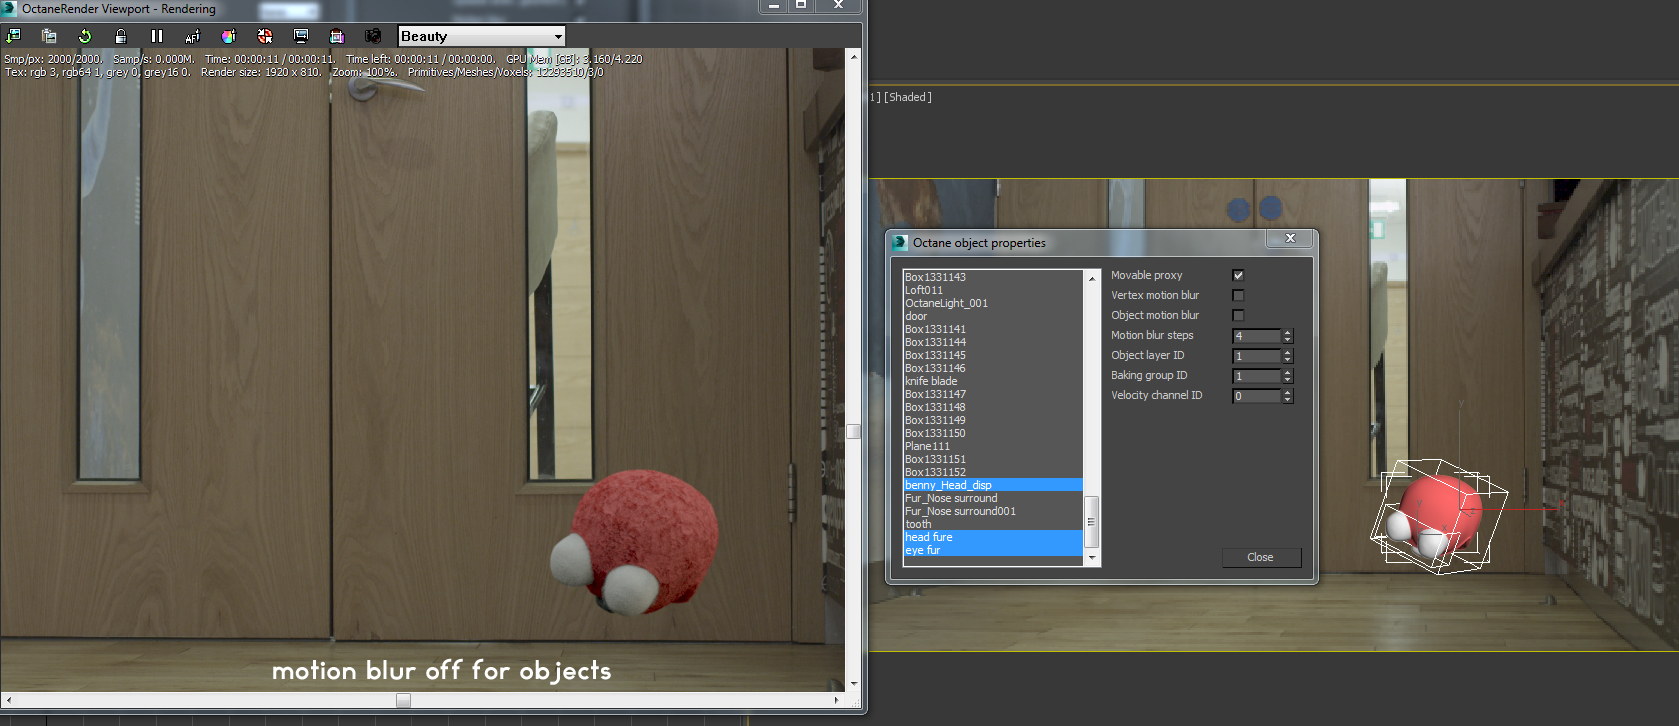Screen dimensions: 1679x726
Task: Click the render viewport horizontal scrollbar right arrow
Action: [x=836, y=700]
